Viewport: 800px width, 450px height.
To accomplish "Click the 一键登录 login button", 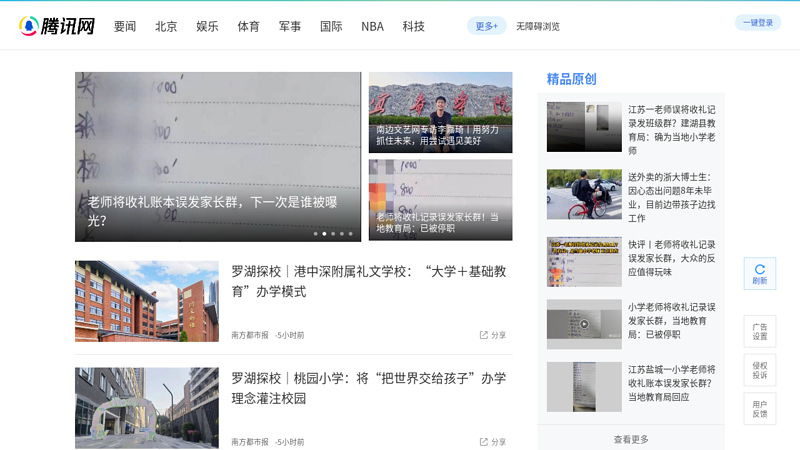I will pos(758,22).
